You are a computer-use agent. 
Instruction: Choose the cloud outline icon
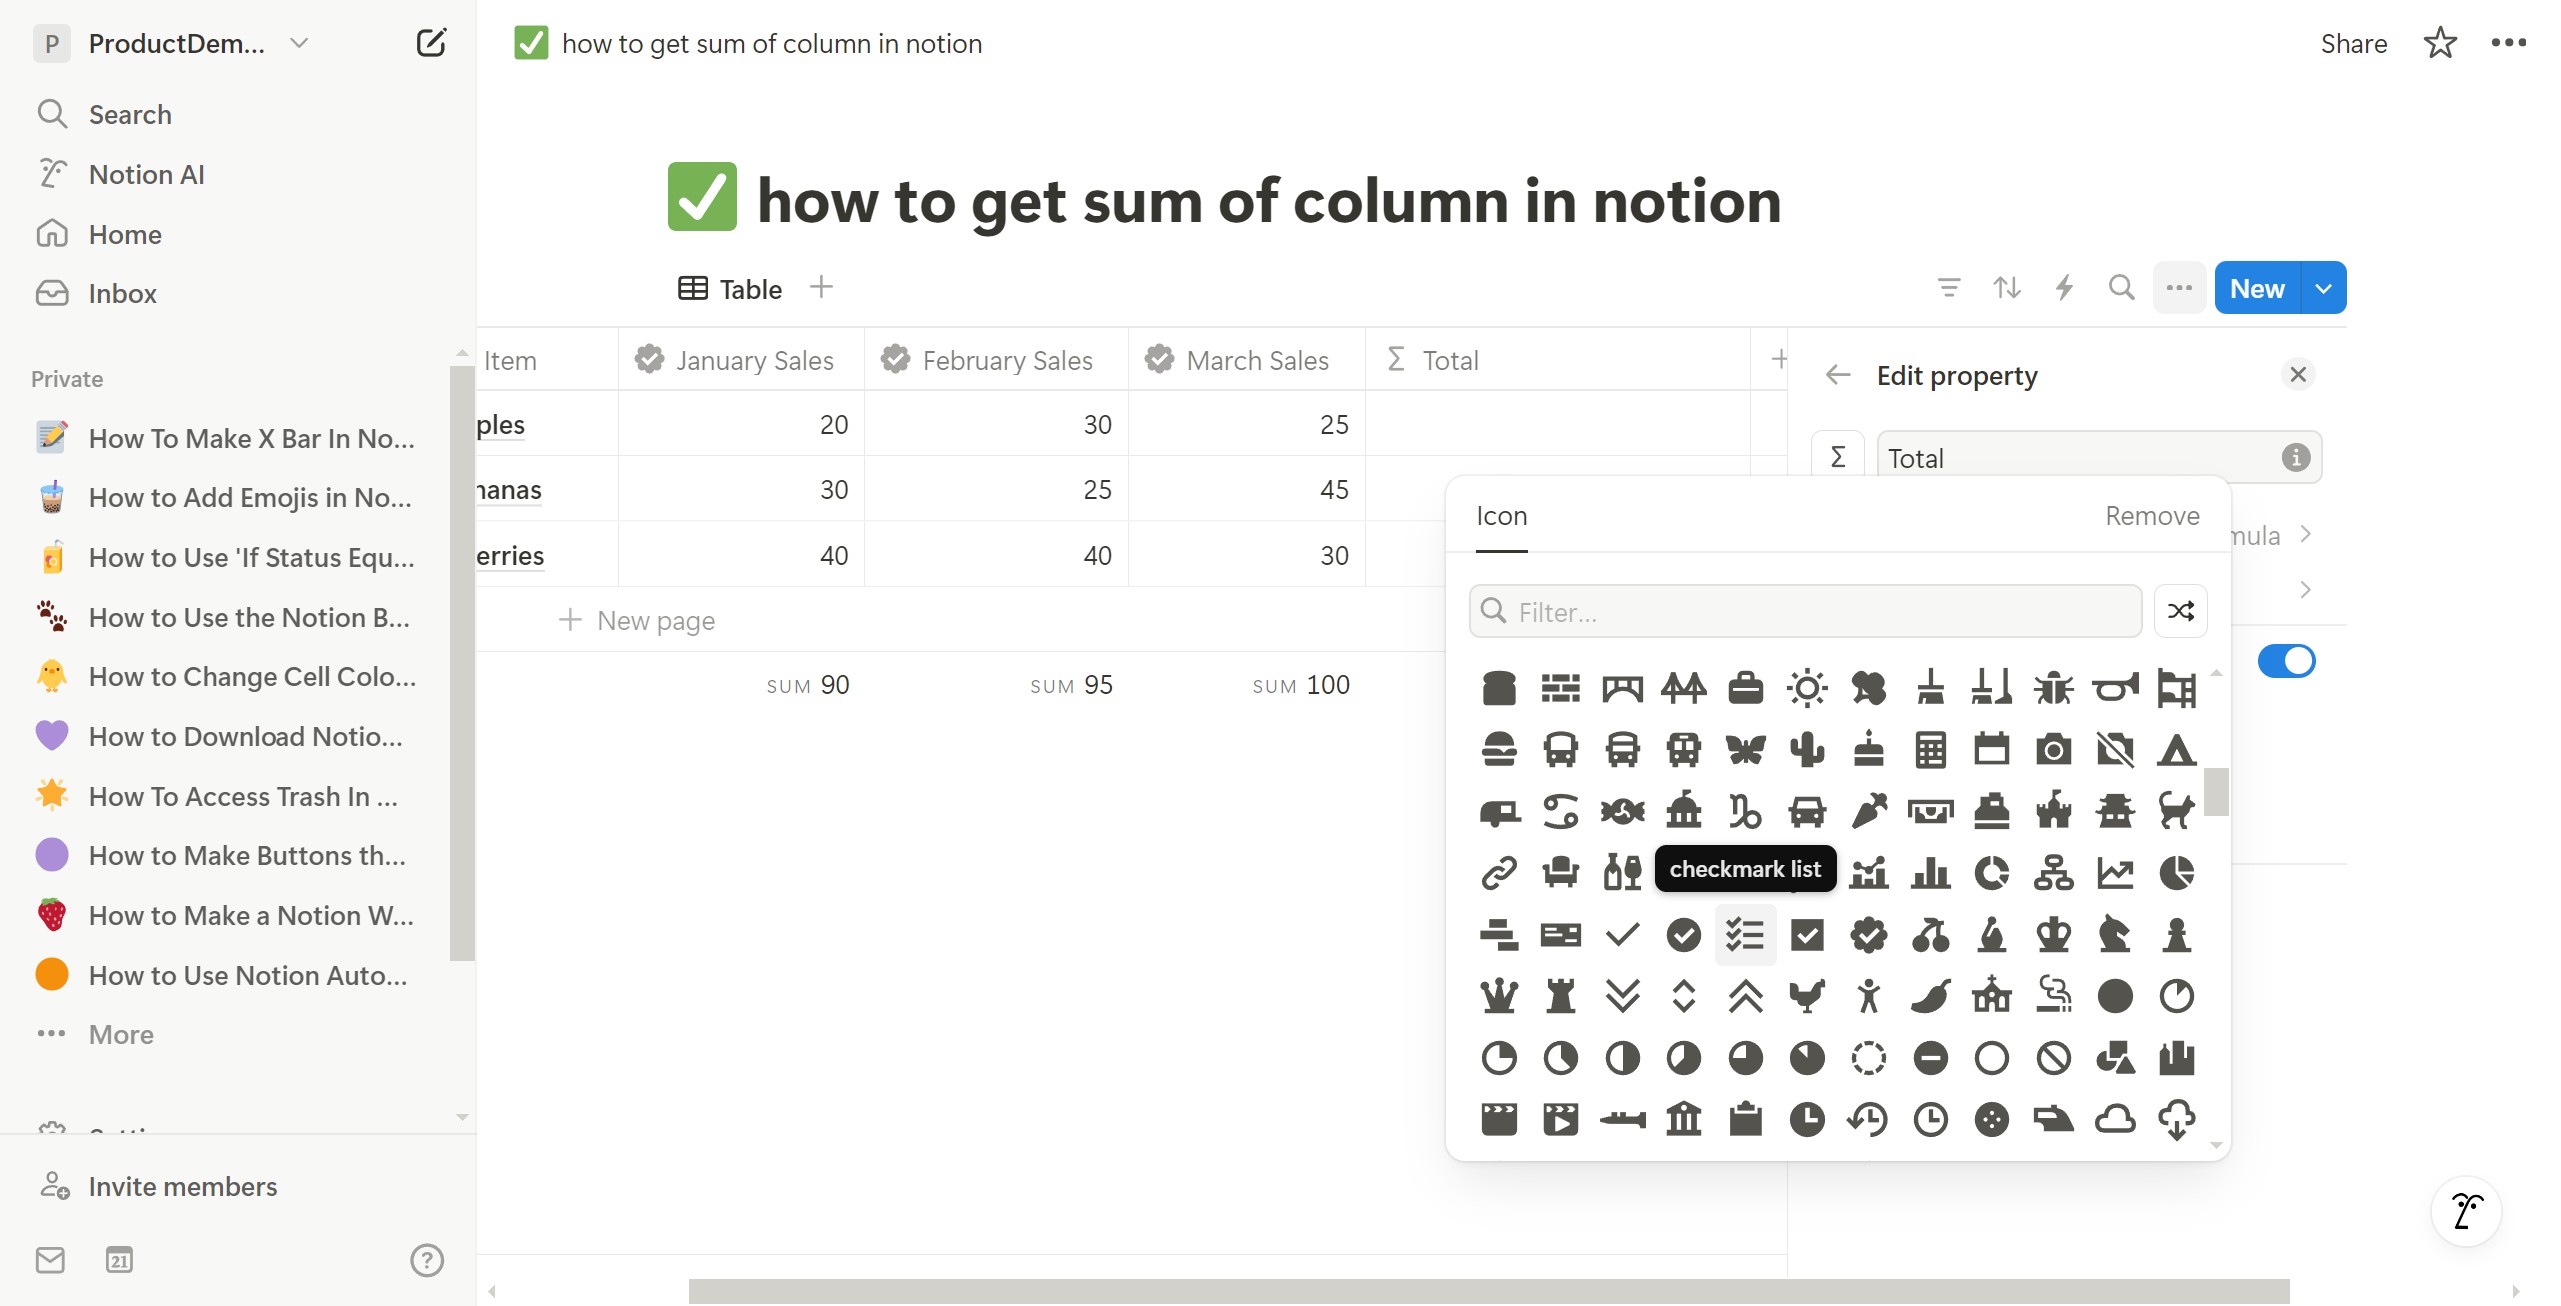[x=2115, y=1119]
